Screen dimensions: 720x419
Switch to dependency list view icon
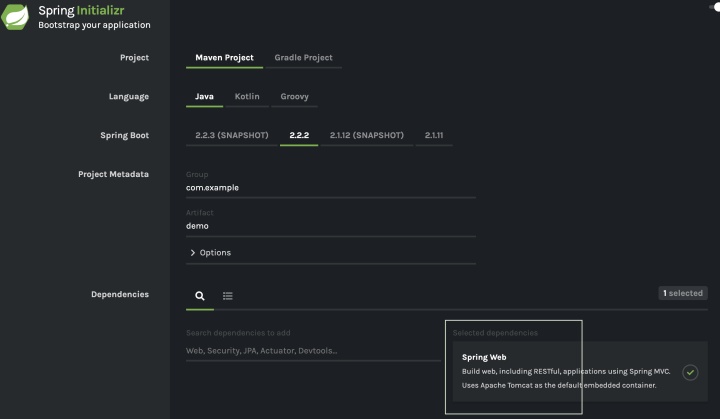pos(228,296)
